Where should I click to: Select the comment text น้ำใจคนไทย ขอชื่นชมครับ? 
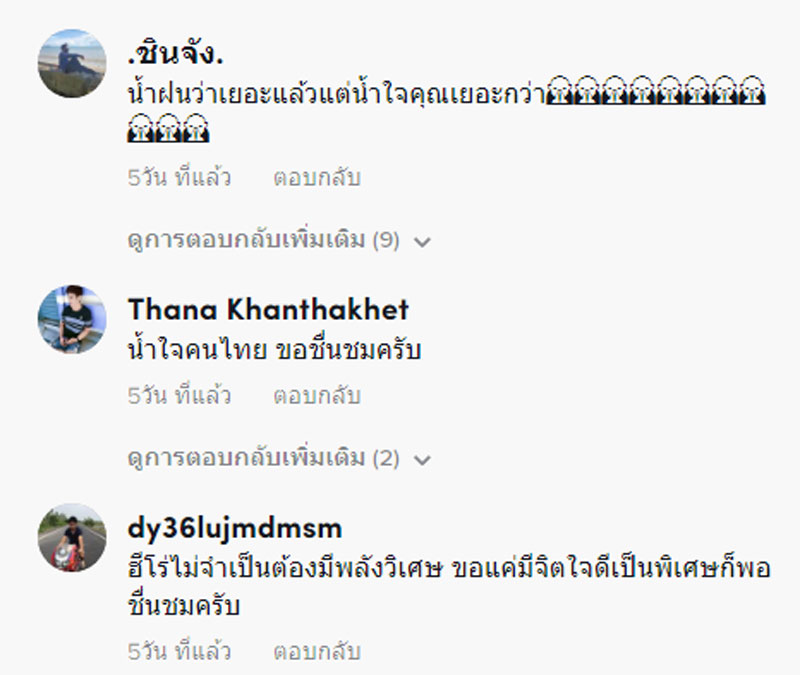tap(274, 350)
